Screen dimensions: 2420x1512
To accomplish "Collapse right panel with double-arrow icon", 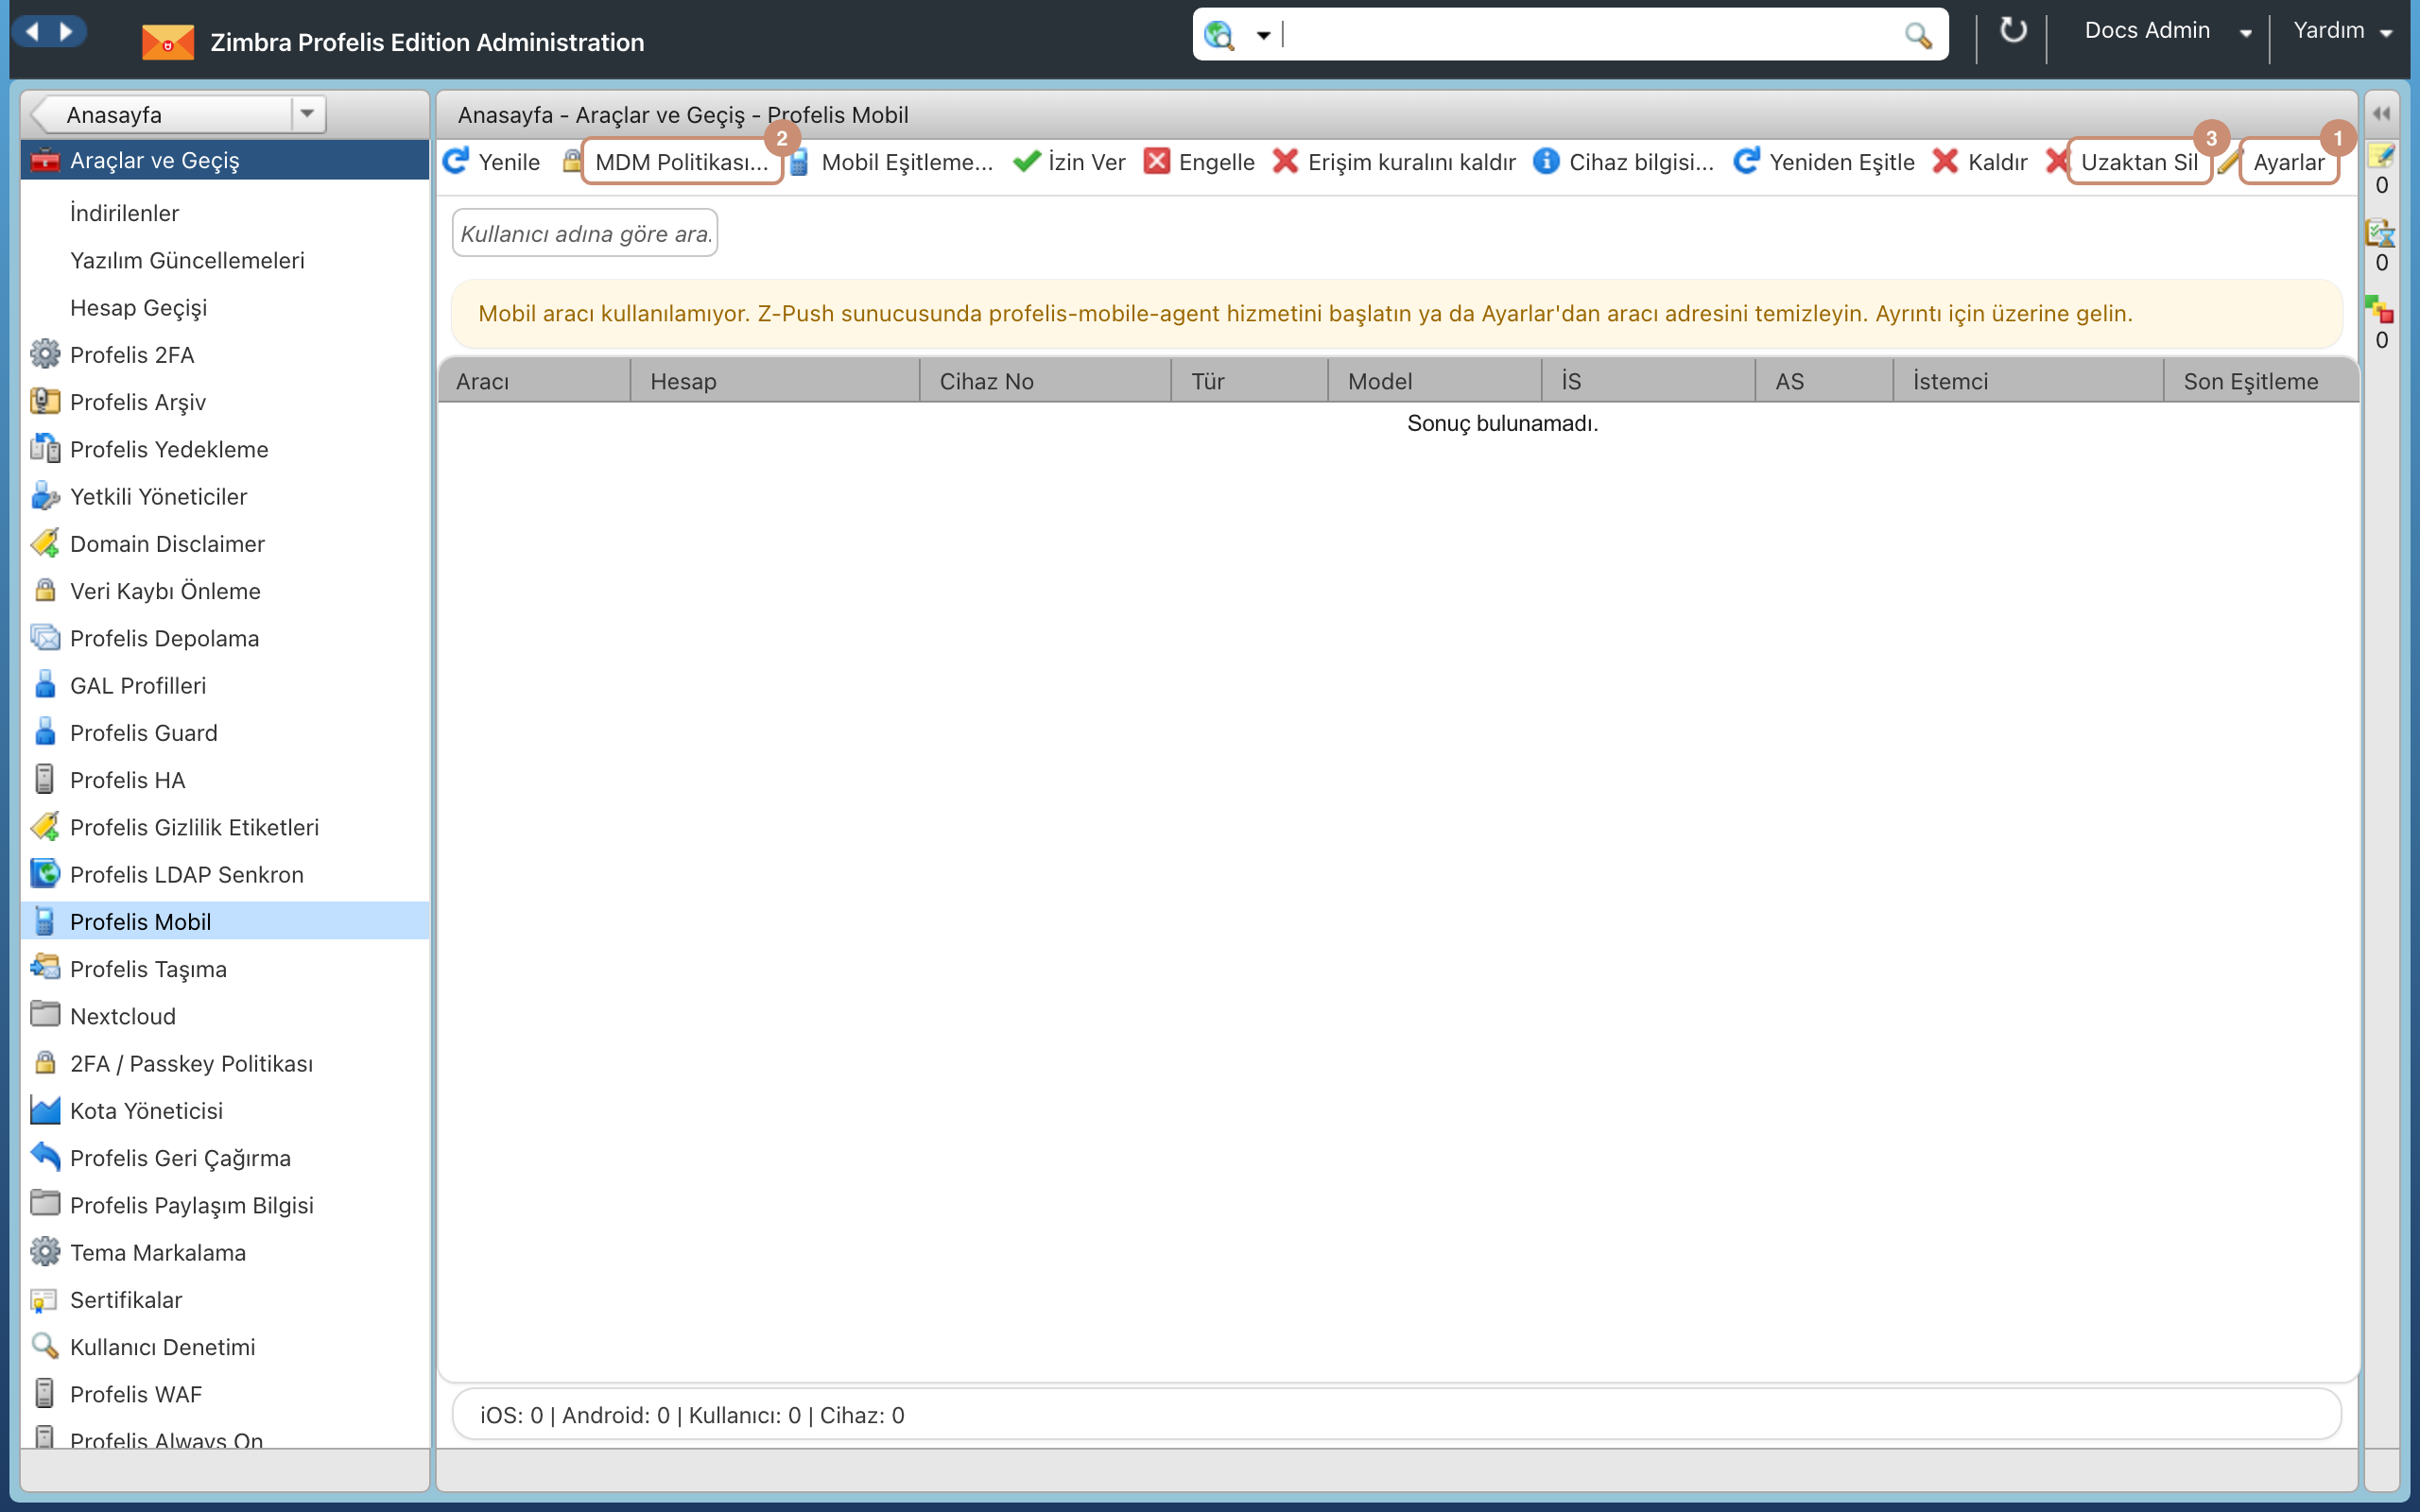I will [x=2381, y=113].
